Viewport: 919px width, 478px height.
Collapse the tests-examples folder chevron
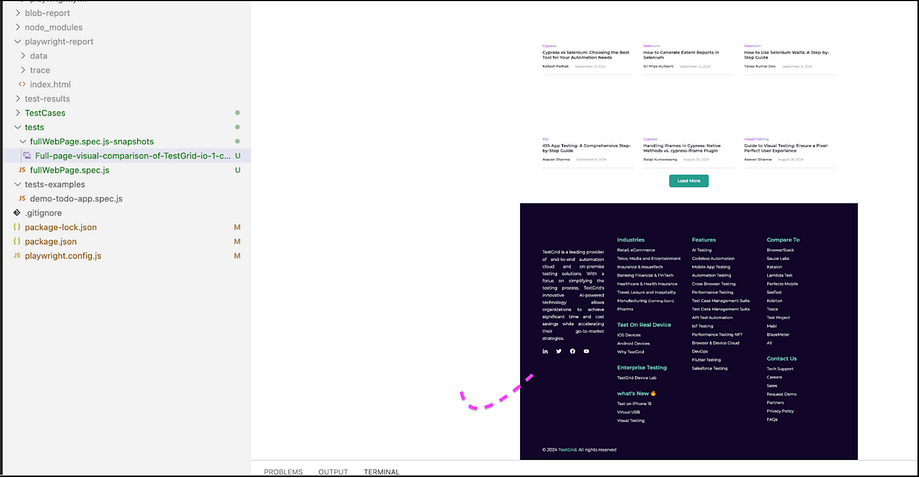(x=18, y=184)
